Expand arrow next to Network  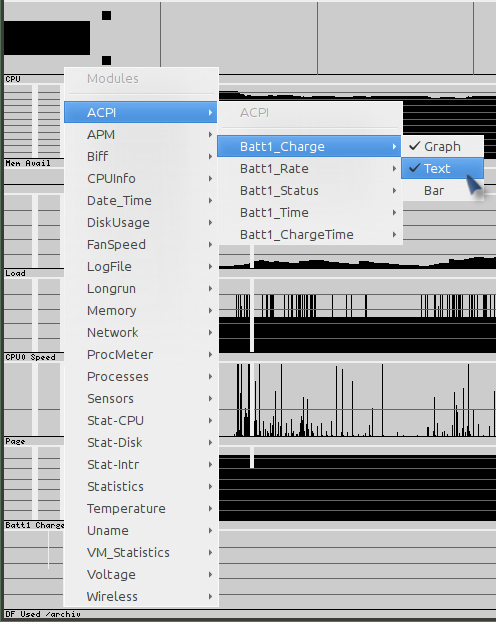point(210,332)
